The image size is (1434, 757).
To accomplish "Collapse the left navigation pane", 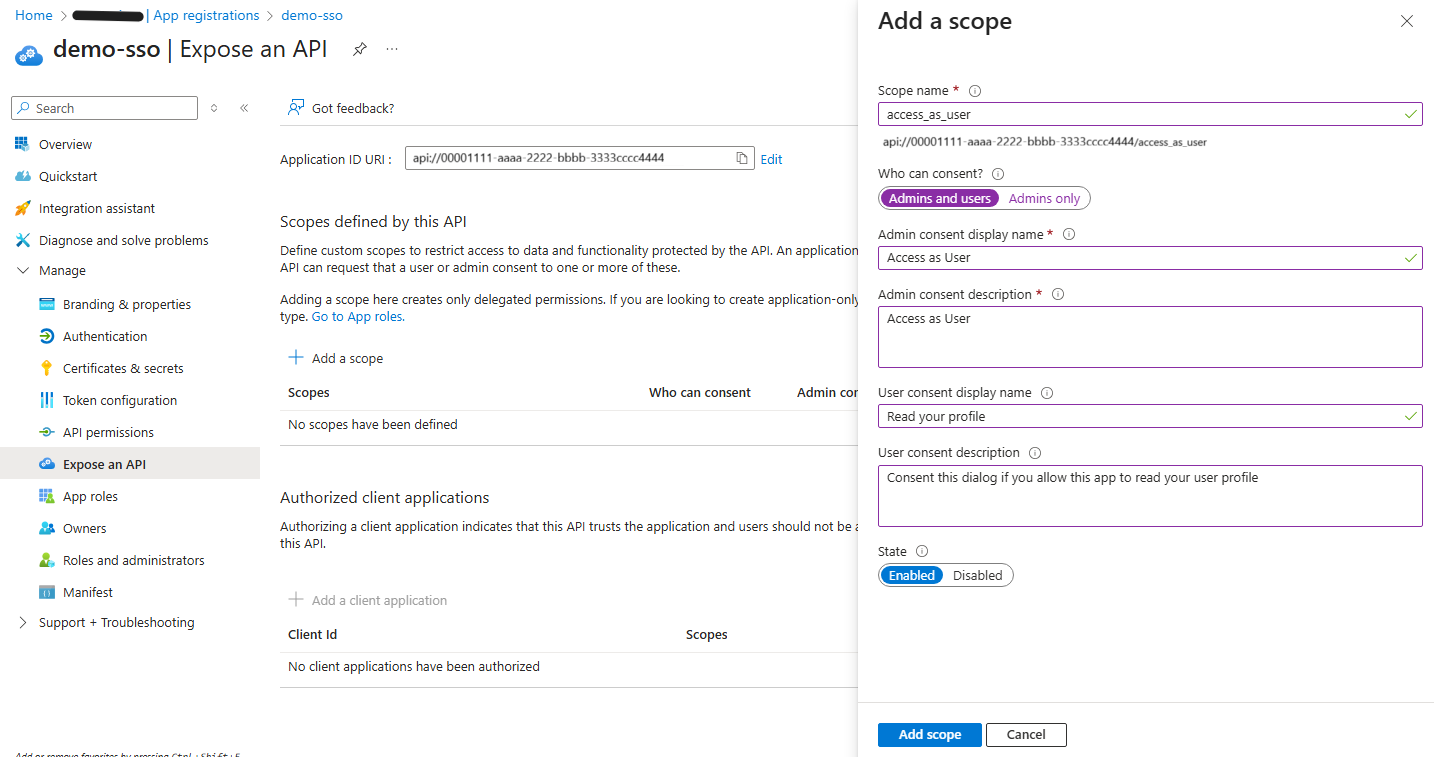I will click(244, 107).
